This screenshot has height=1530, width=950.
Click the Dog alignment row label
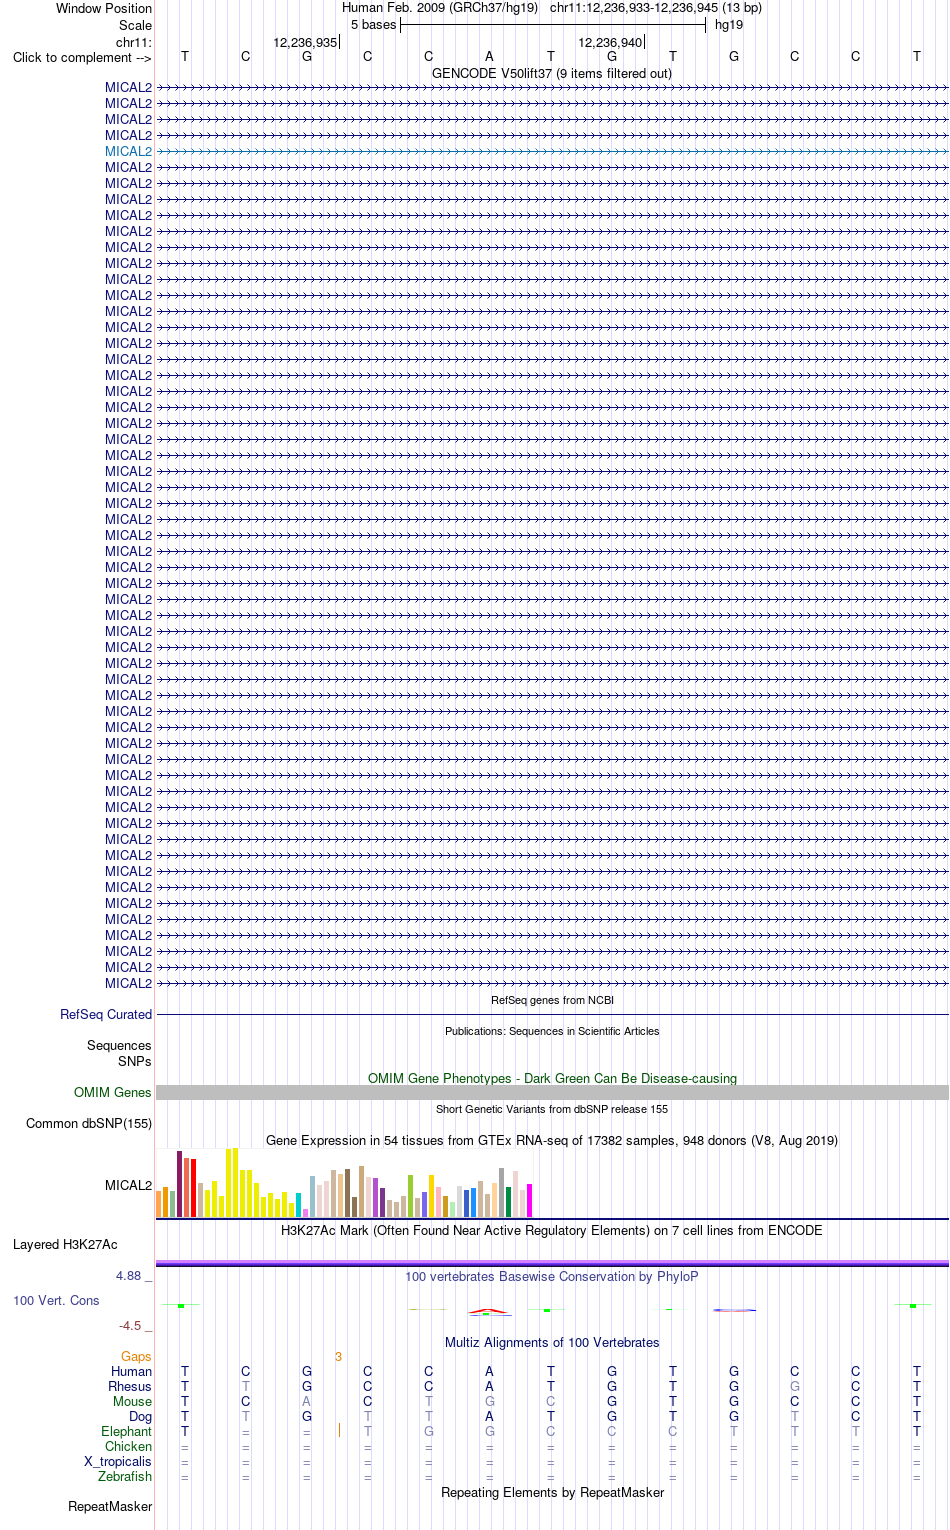click(140, 1416)
